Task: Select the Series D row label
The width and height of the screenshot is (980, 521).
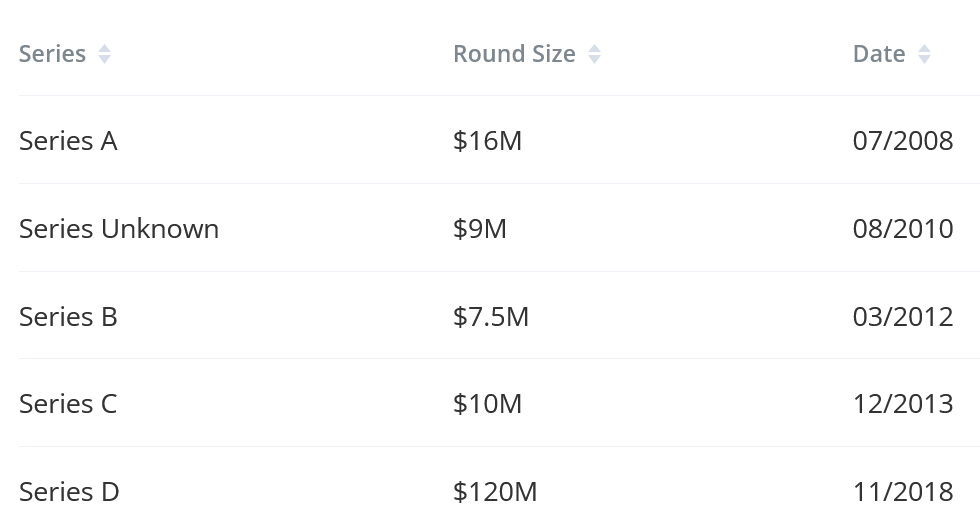Action: (x=69, y=492)
